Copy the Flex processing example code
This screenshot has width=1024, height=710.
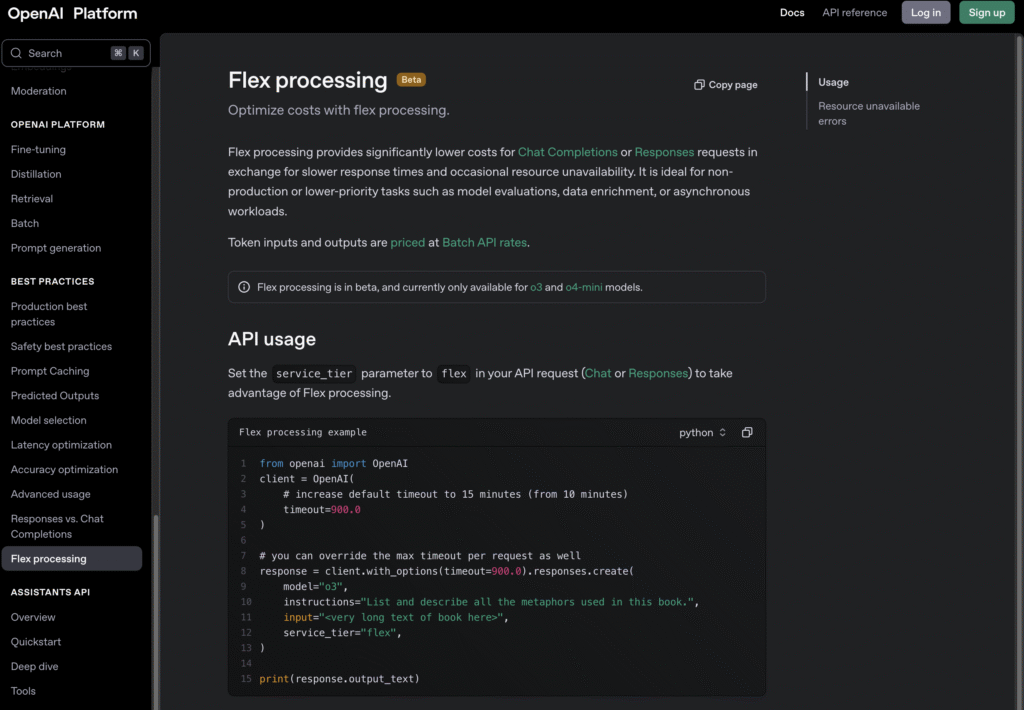(747, 432)
